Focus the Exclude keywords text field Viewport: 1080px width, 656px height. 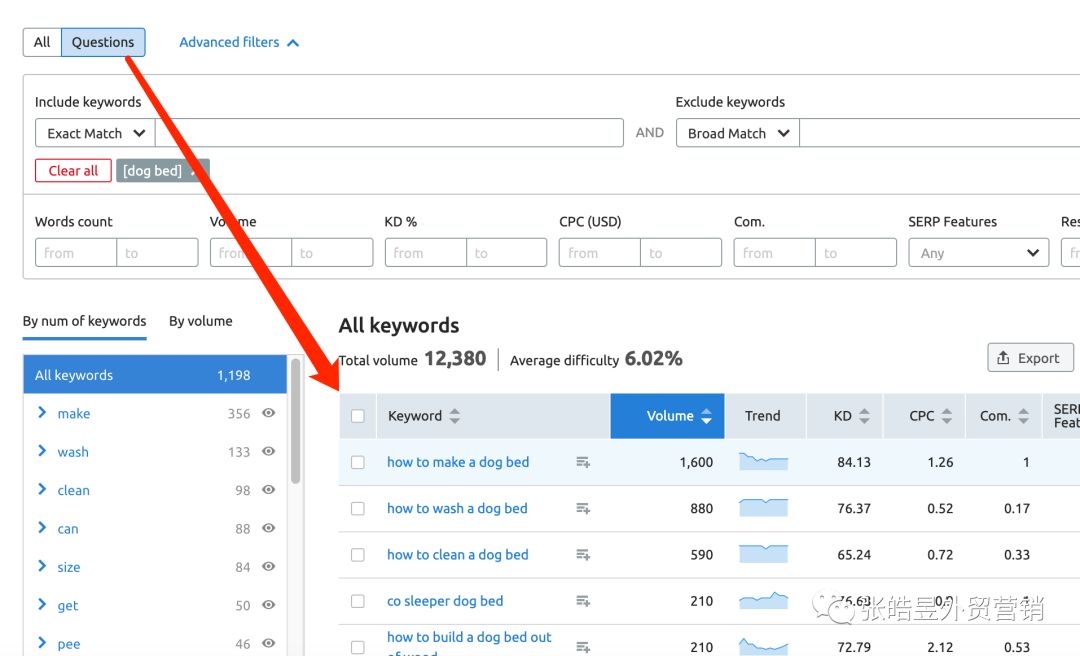point(939,133)
